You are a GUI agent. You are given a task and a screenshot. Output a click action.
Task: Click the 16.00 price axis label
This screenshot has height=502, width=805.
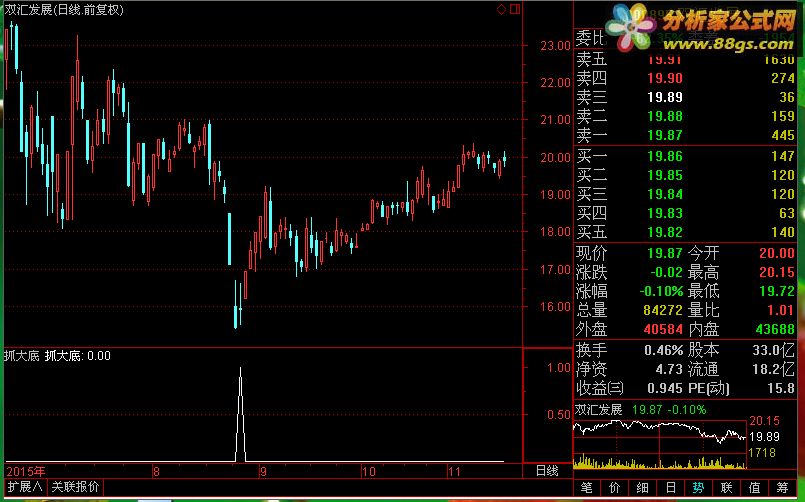[x=555, y=306]
